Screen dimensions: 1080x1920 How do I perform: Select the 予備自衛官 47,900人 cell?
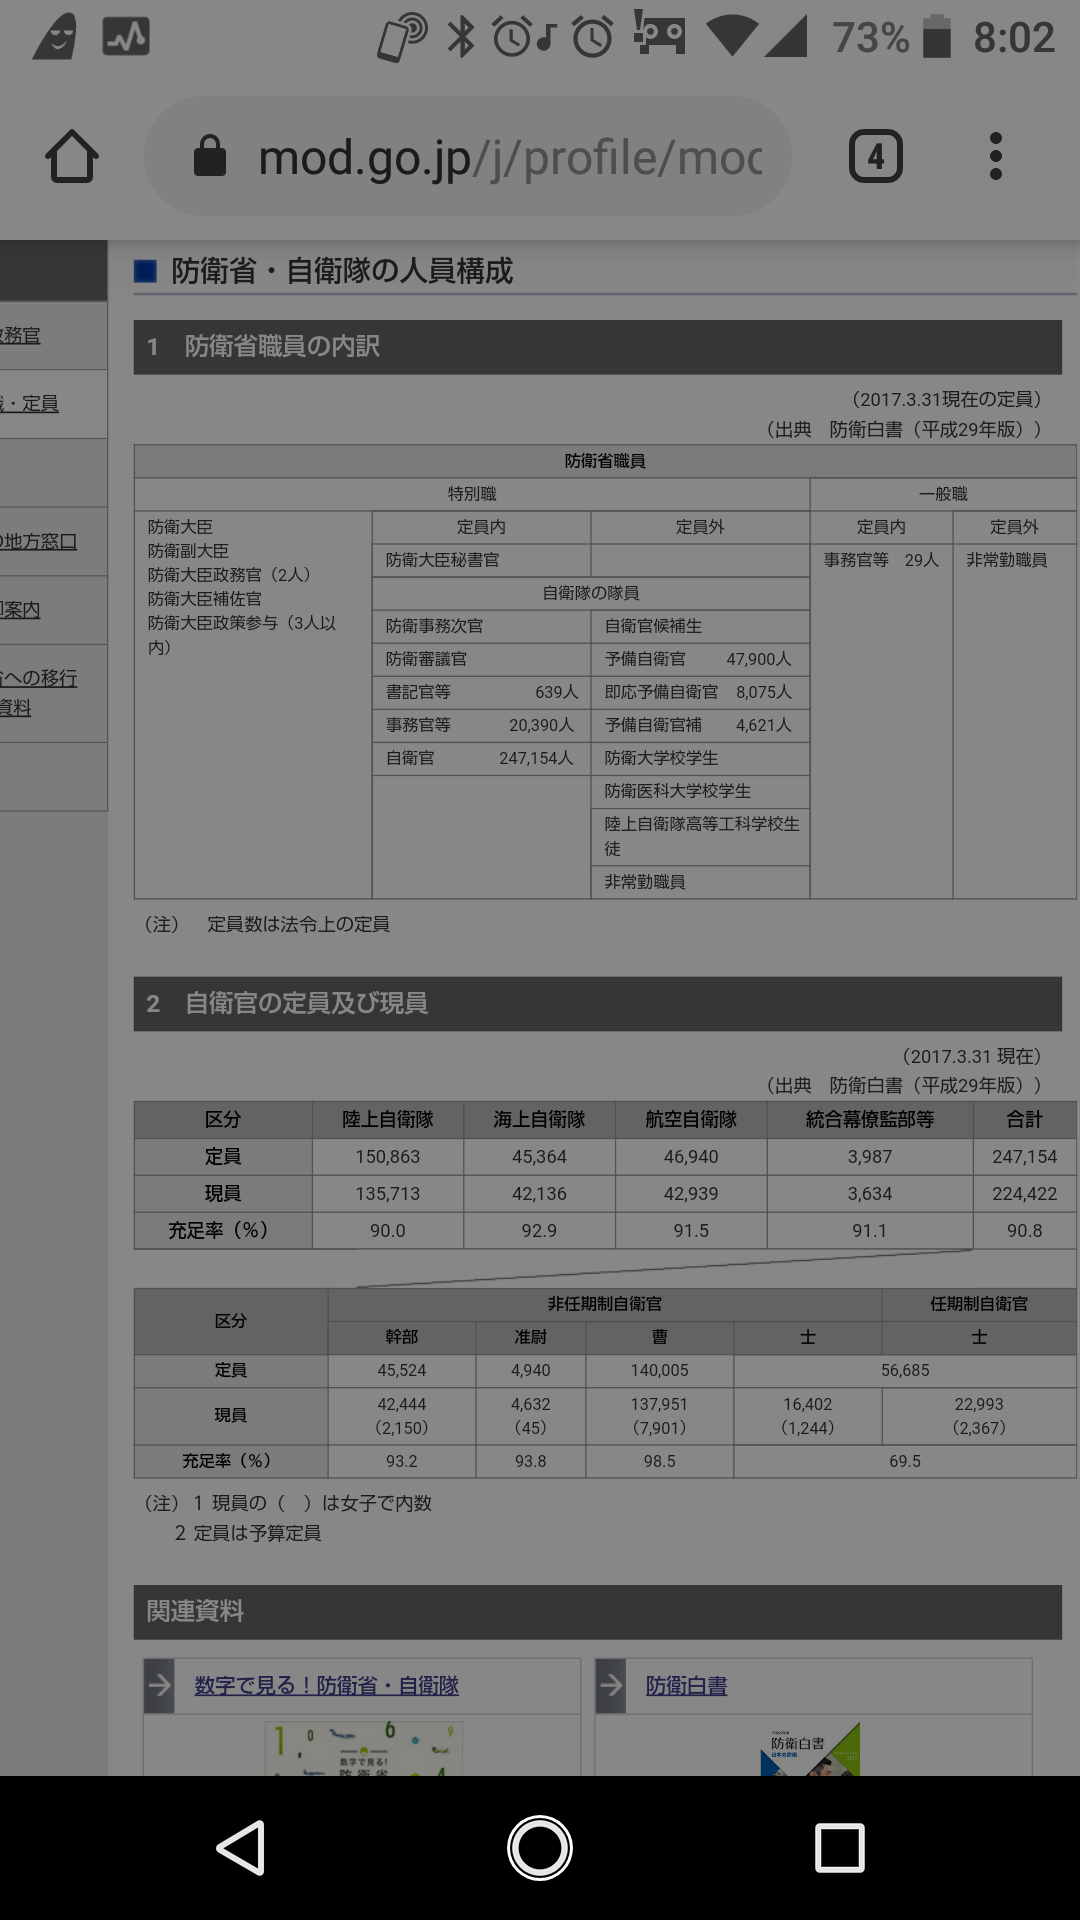point(700,659)
